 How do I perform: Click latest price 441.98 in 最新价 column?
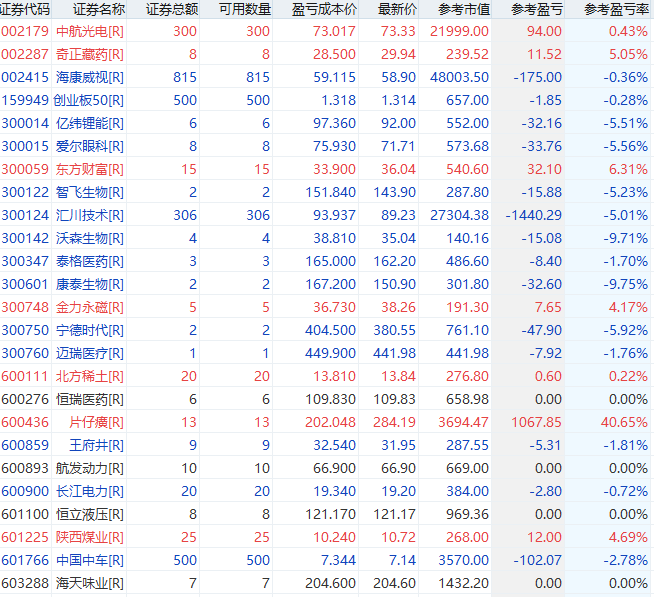coord(394,353)
